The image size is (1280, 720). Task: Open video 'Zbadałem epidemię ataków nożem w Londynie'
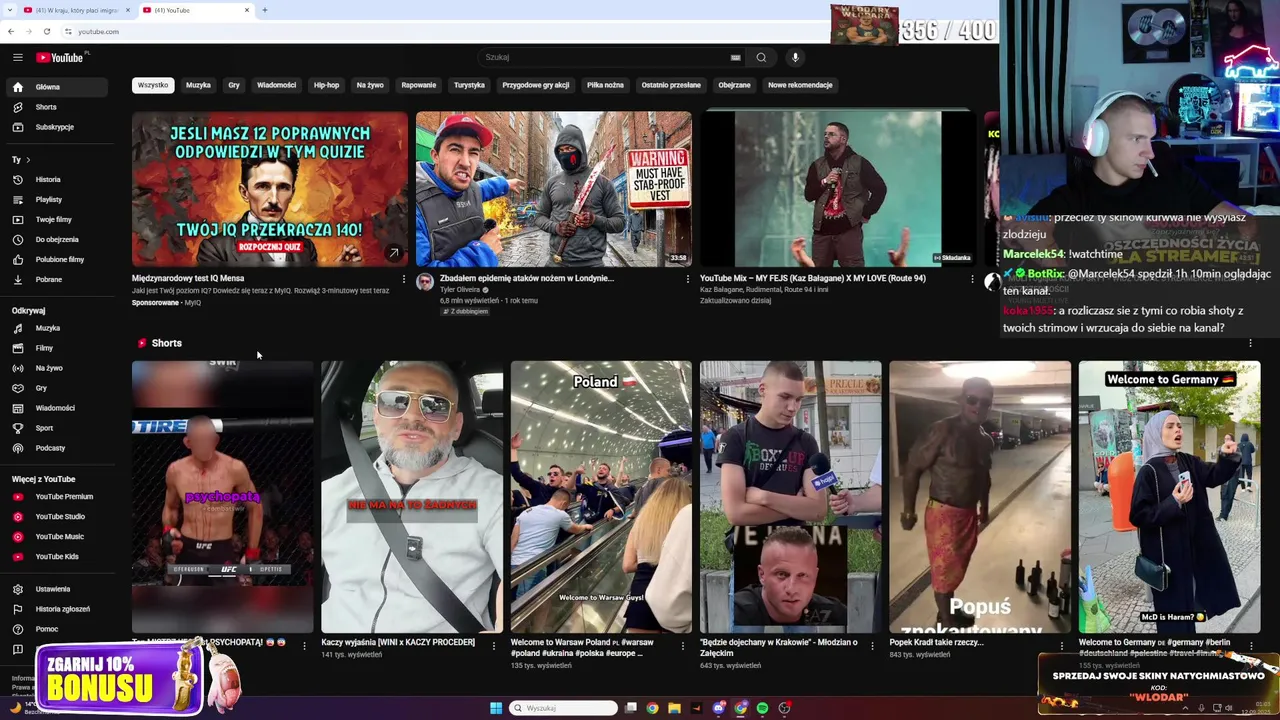click(527, 279)
